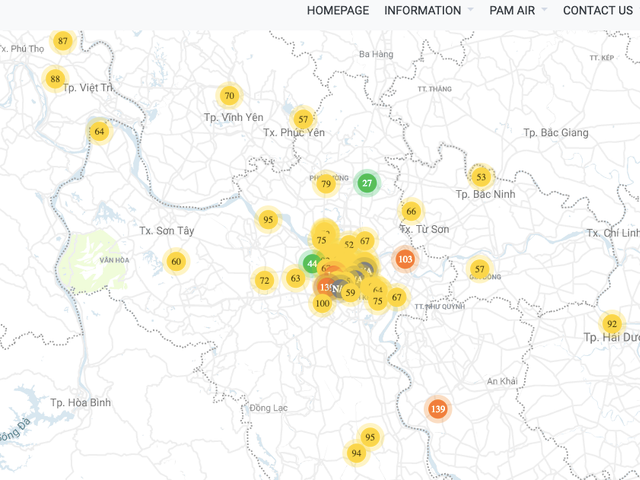Select the 92 marker near Hải Dương
This screenshot has height=480, width=640.
(x=611, y=324)
